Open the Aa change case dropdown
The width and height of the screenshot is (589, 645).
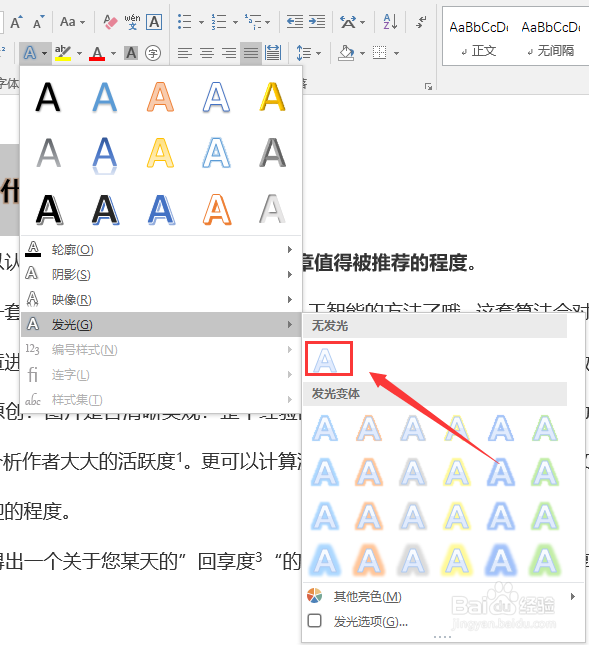72,22
